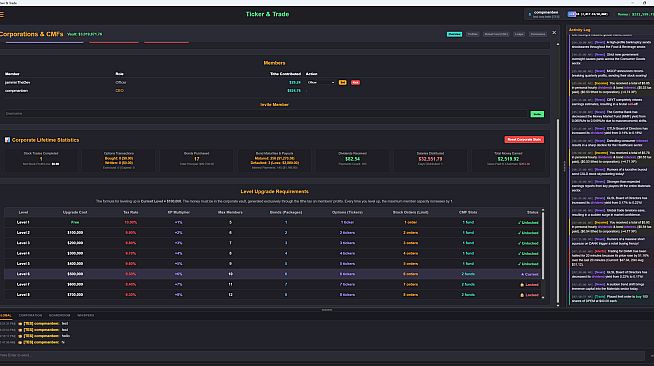Click the Total Money Earned statistic card

pyautogui.click(x=508, y=160)
